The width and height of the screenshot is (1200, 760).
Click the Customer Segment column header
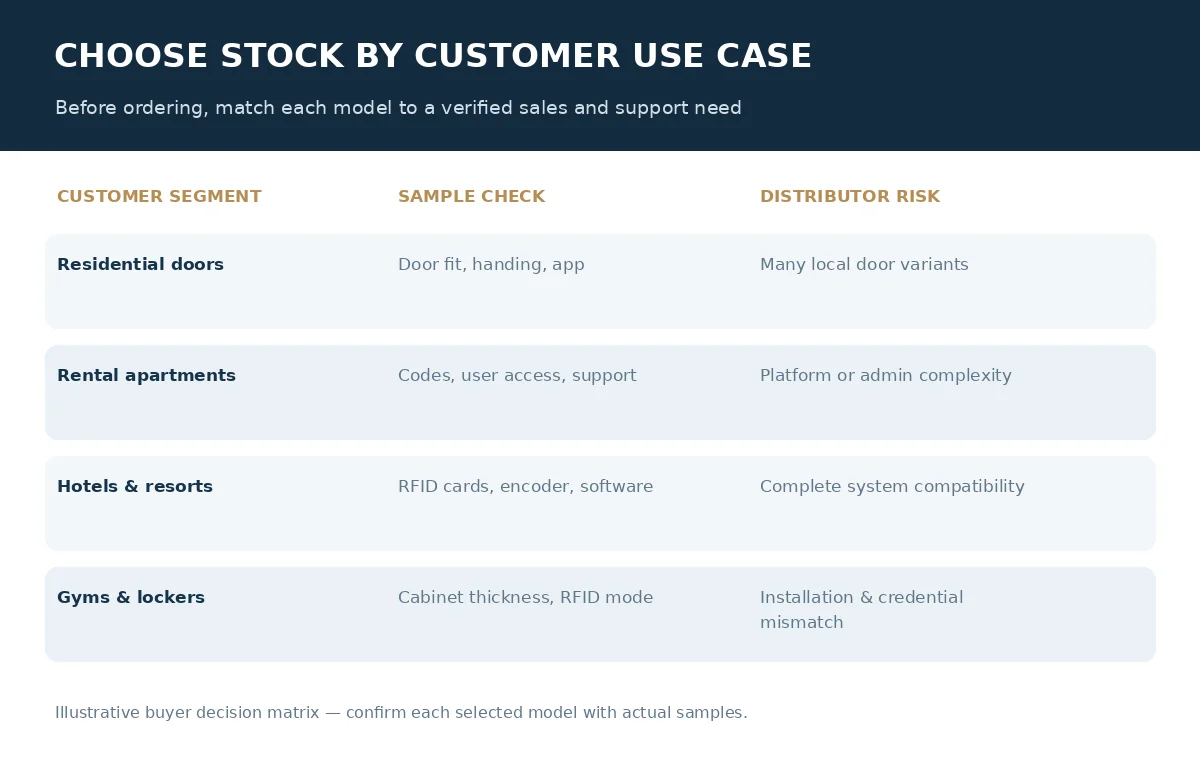(159, 197)
